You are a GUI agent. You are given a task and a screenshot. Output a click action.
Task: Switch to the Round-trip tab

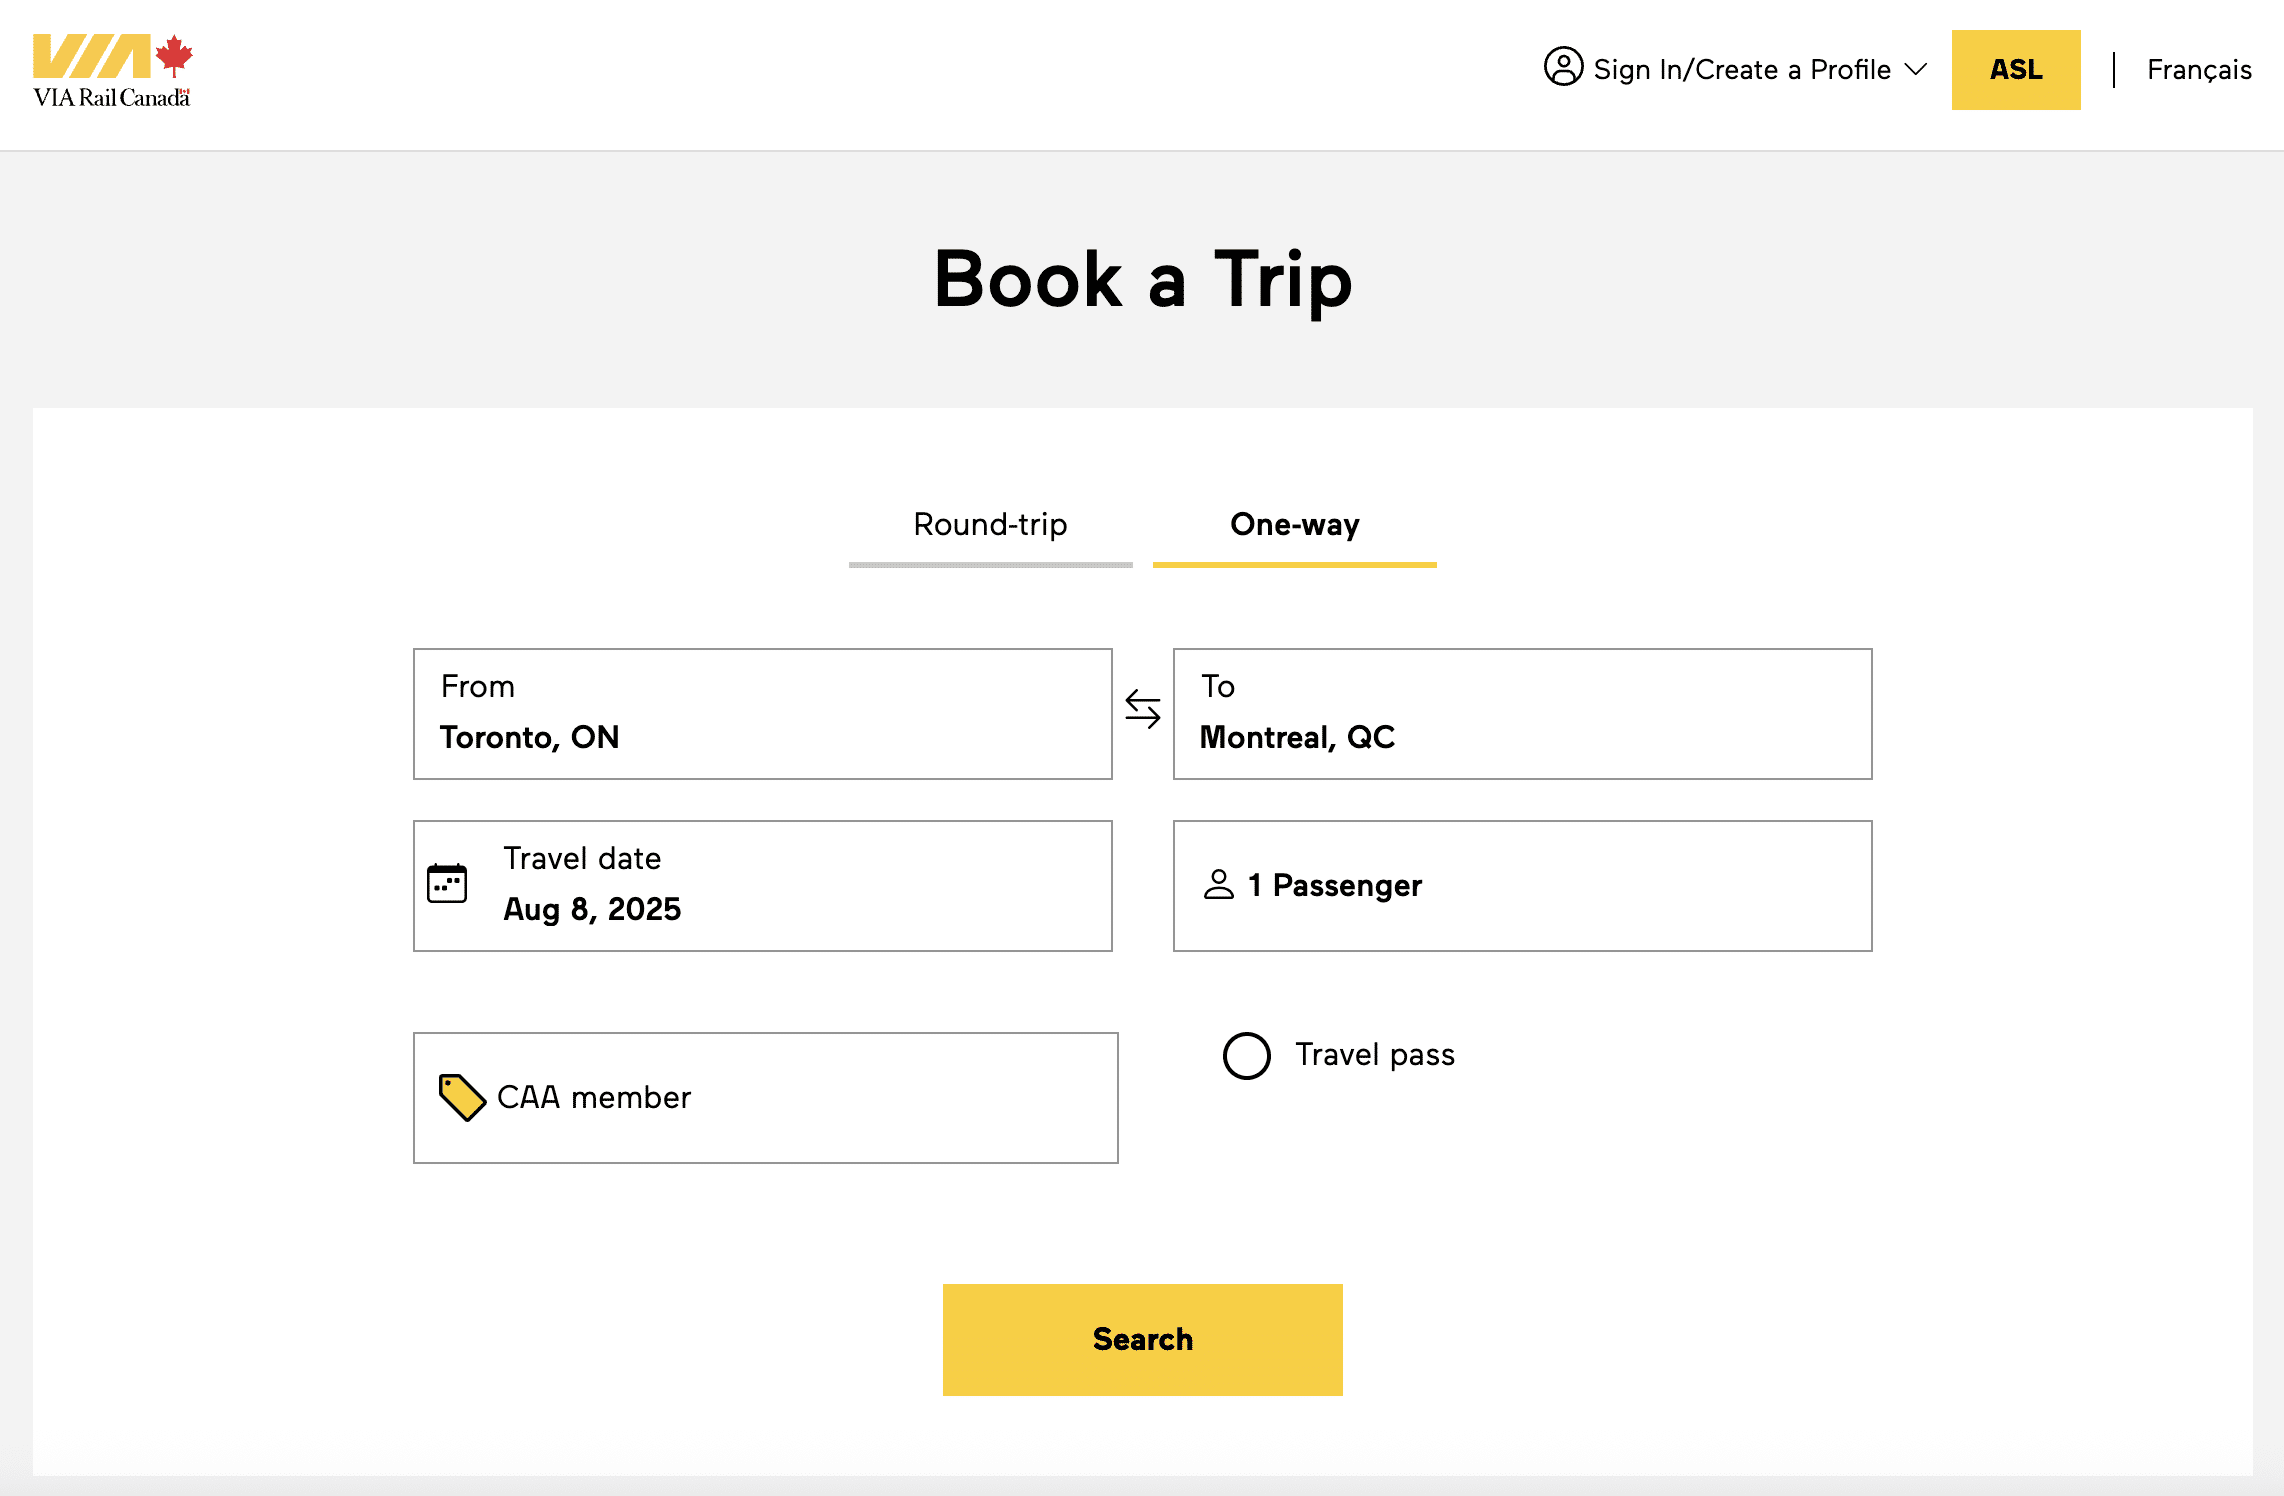990,524
